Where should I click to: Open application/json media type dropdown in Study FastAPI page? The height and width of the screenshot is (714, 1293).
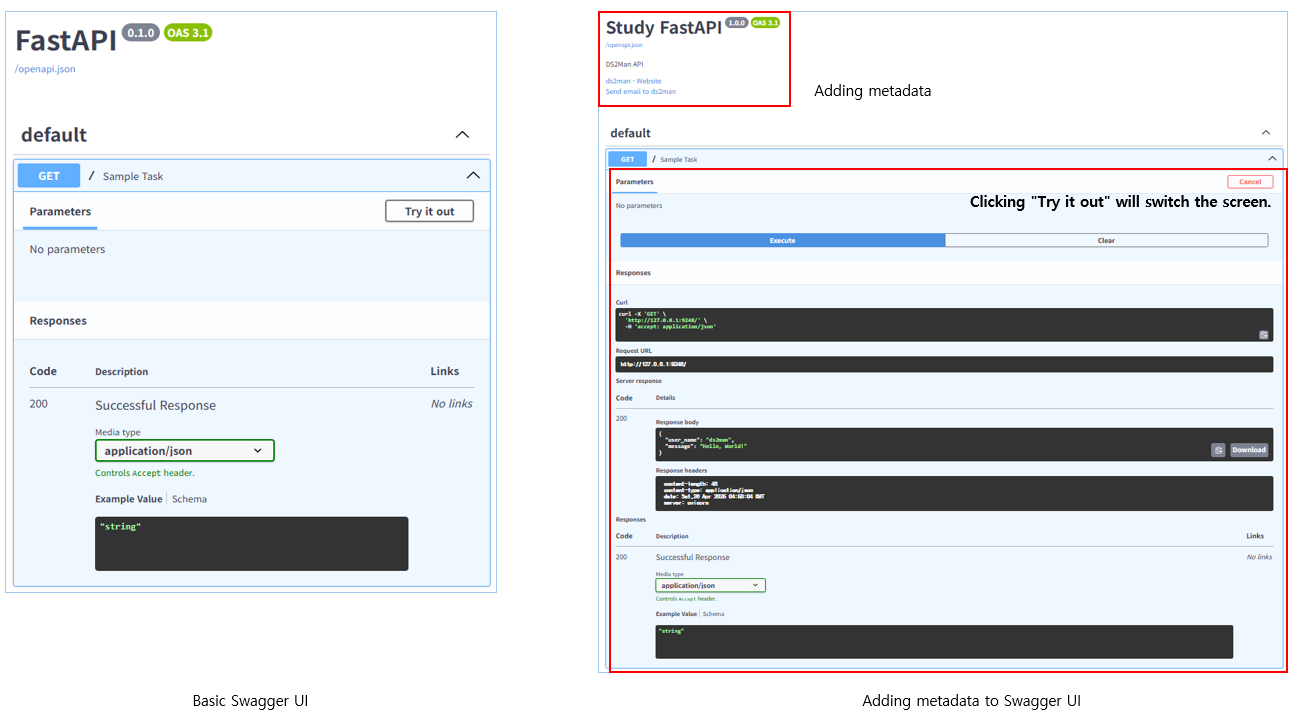point(711,585)
